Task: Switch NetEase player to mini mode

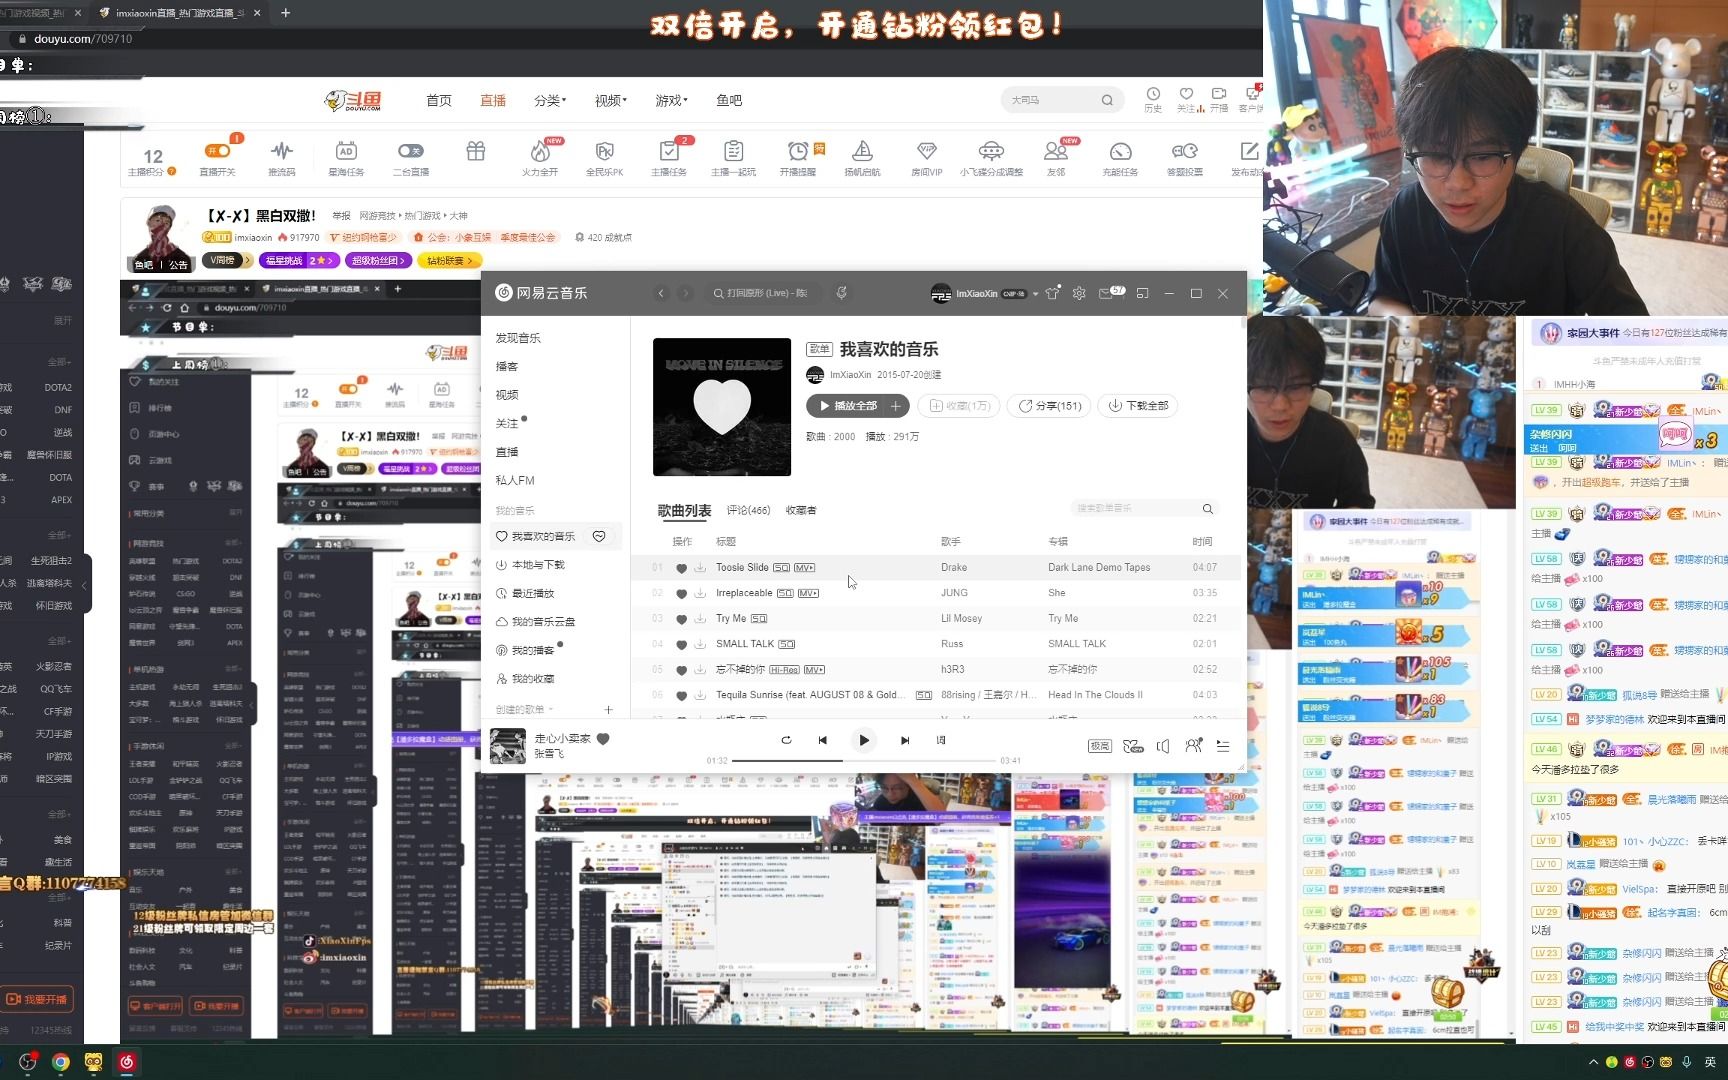Action: [x=1142, y=293]
